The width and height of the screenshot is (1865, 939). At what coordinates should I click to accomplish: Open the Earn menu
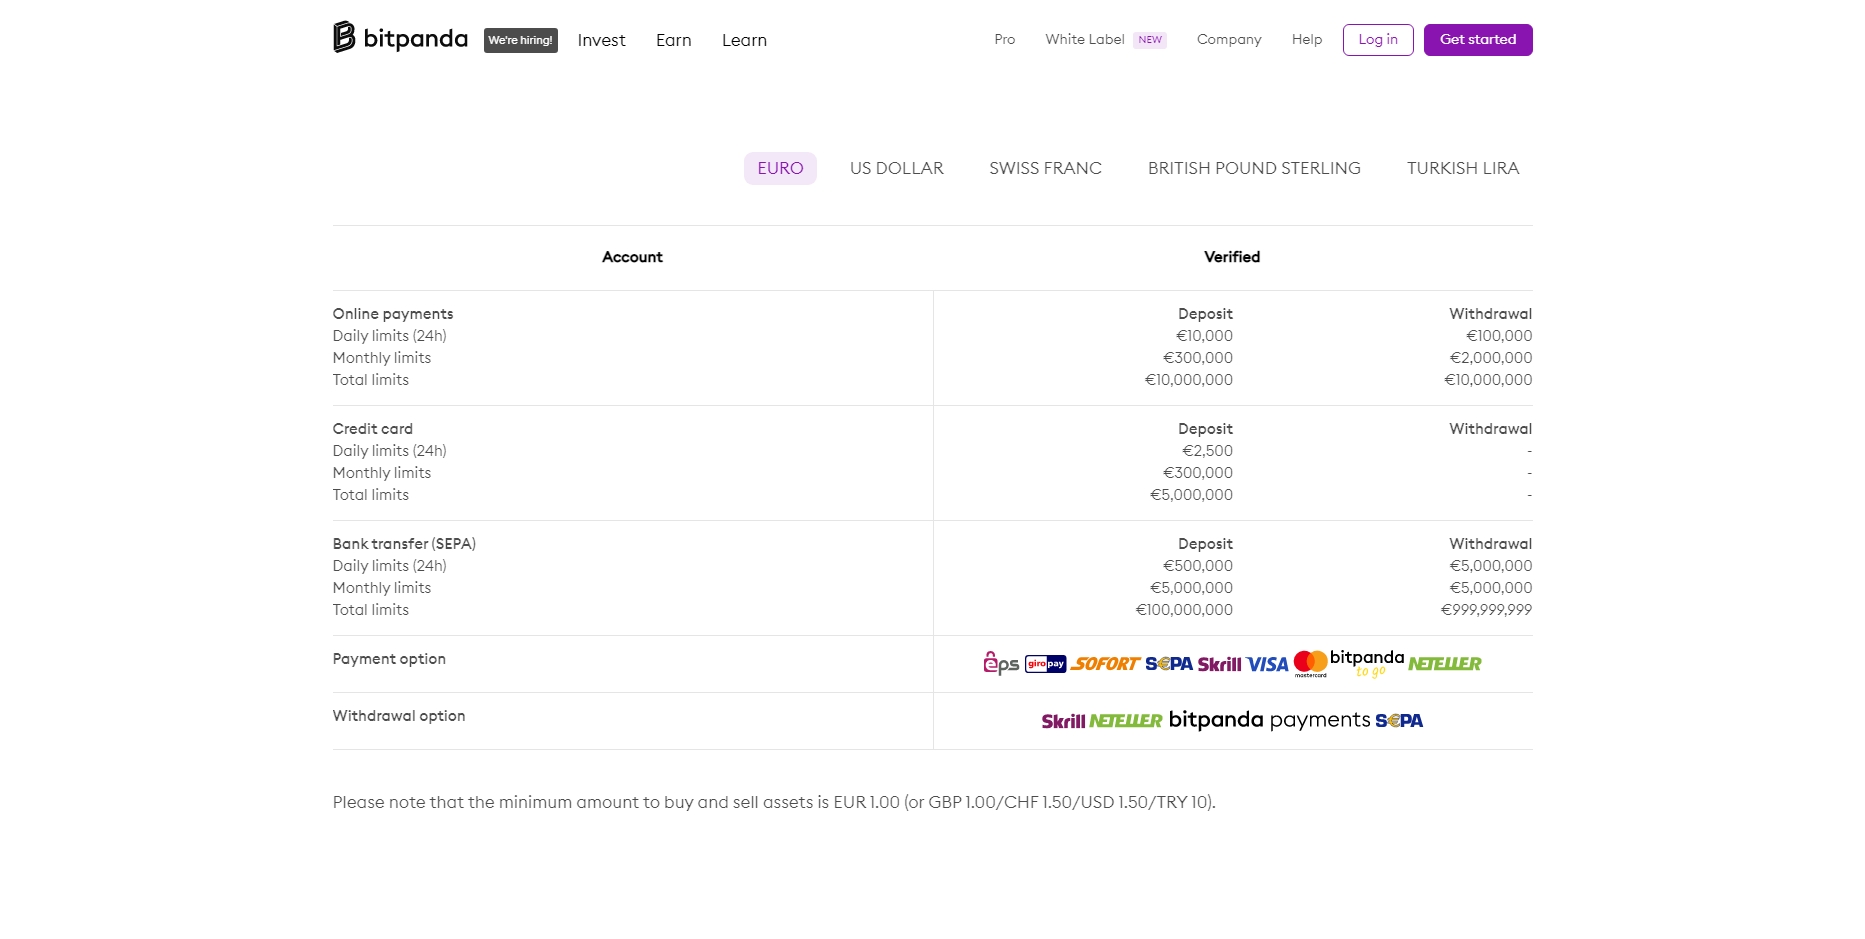[674, 40]
